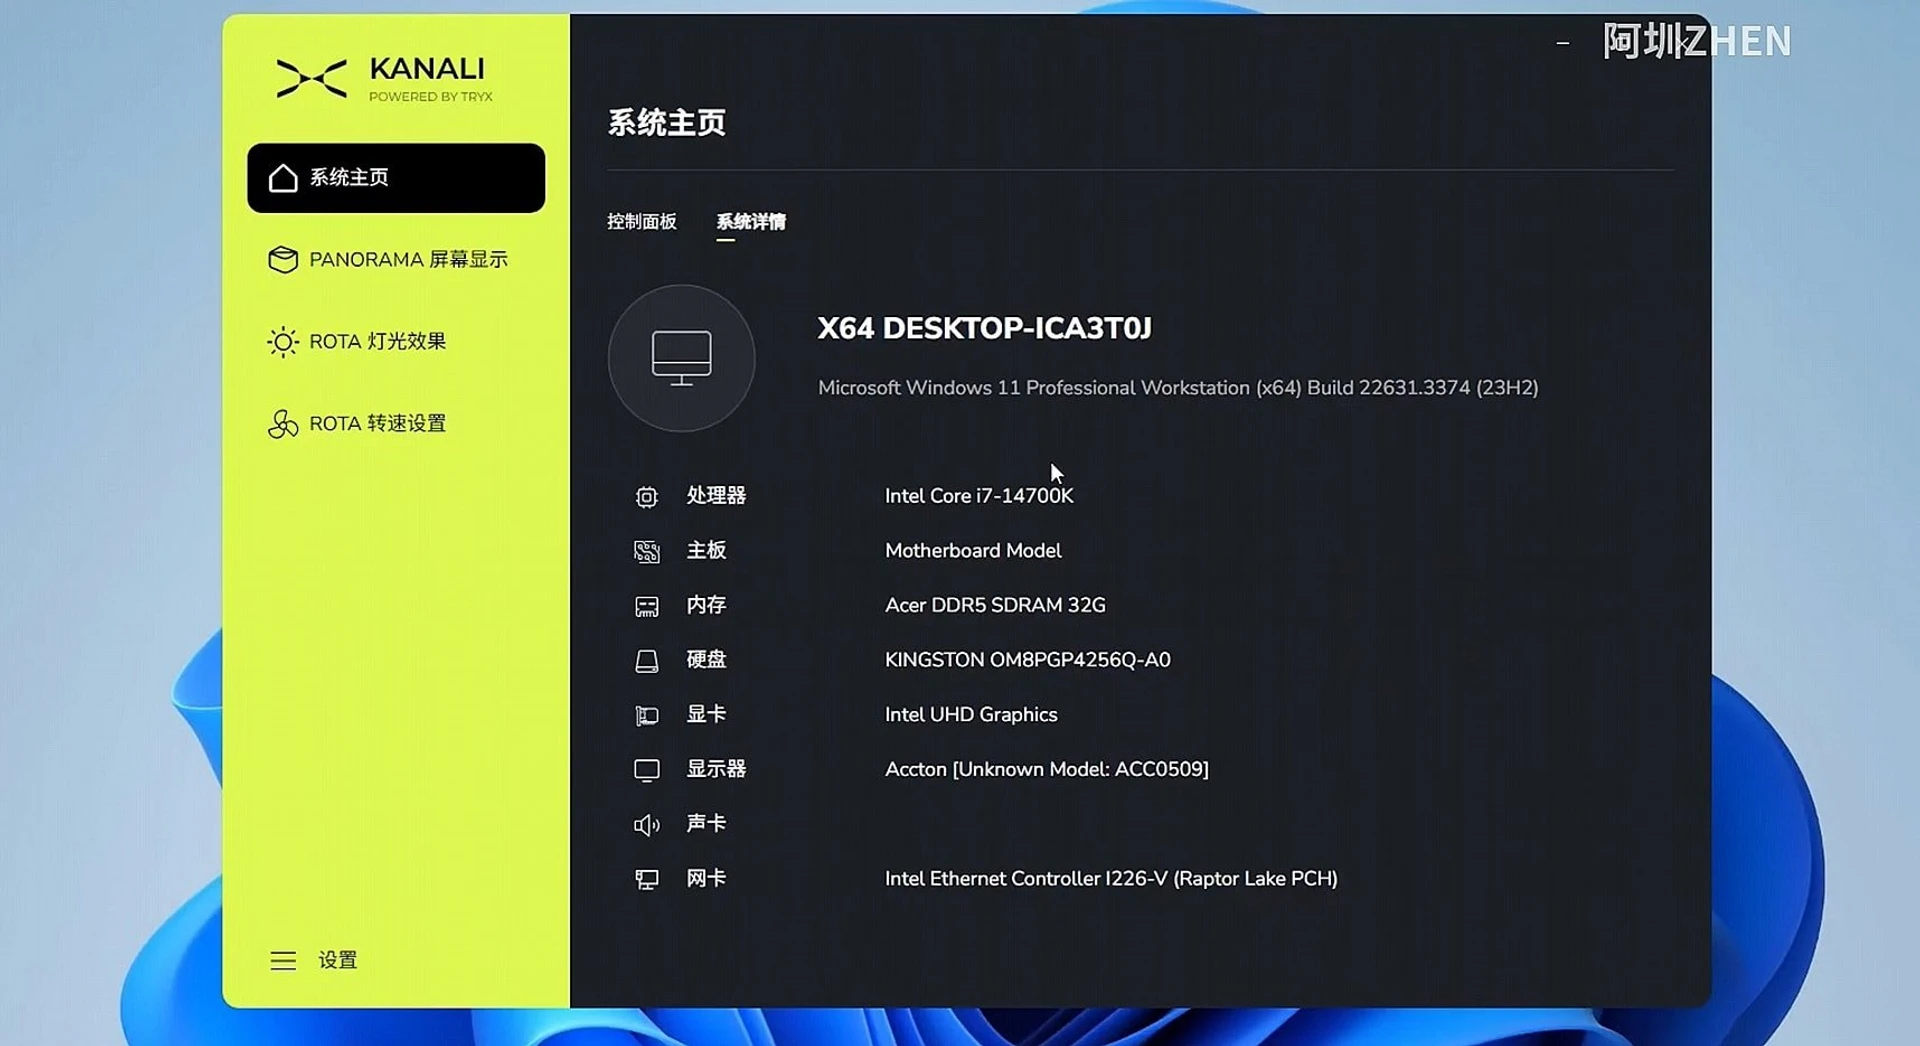
Task: Click the Accton [Unknown Model: ACC0509] value
Action: pyautogui.click(x=1047, y=769)
